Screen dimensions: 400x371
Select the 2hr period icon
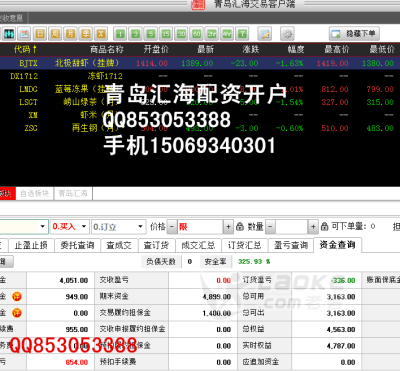[x=212, y=33]
